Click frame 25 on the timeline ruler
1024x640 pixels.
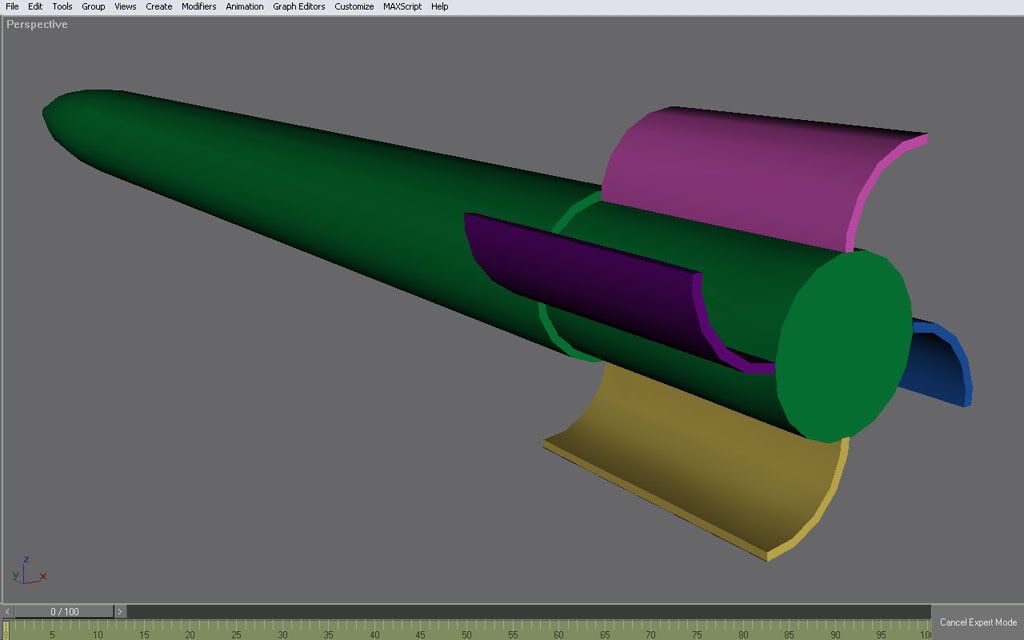(x=236, y=634)
